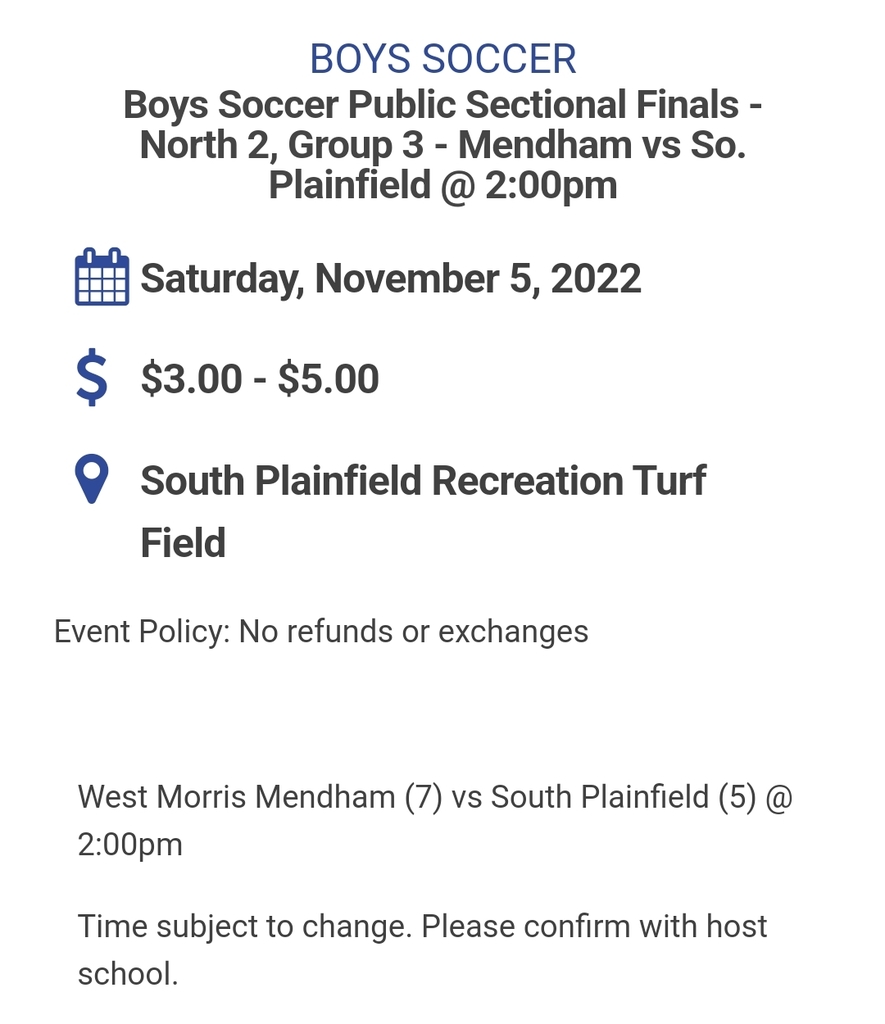
Task: Click the map pin location icon
Action: [x=91, y=479]
